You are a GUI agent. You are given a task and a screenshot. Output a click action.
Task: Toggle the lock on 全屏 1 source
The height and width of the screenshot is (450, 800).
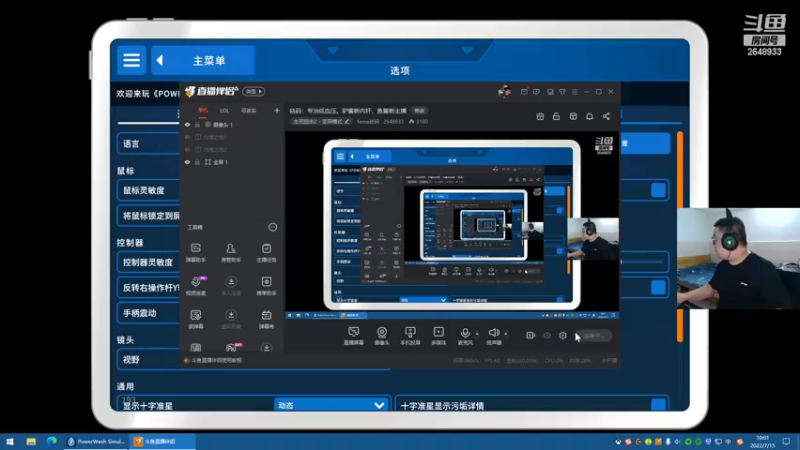(x=197, y=162)
